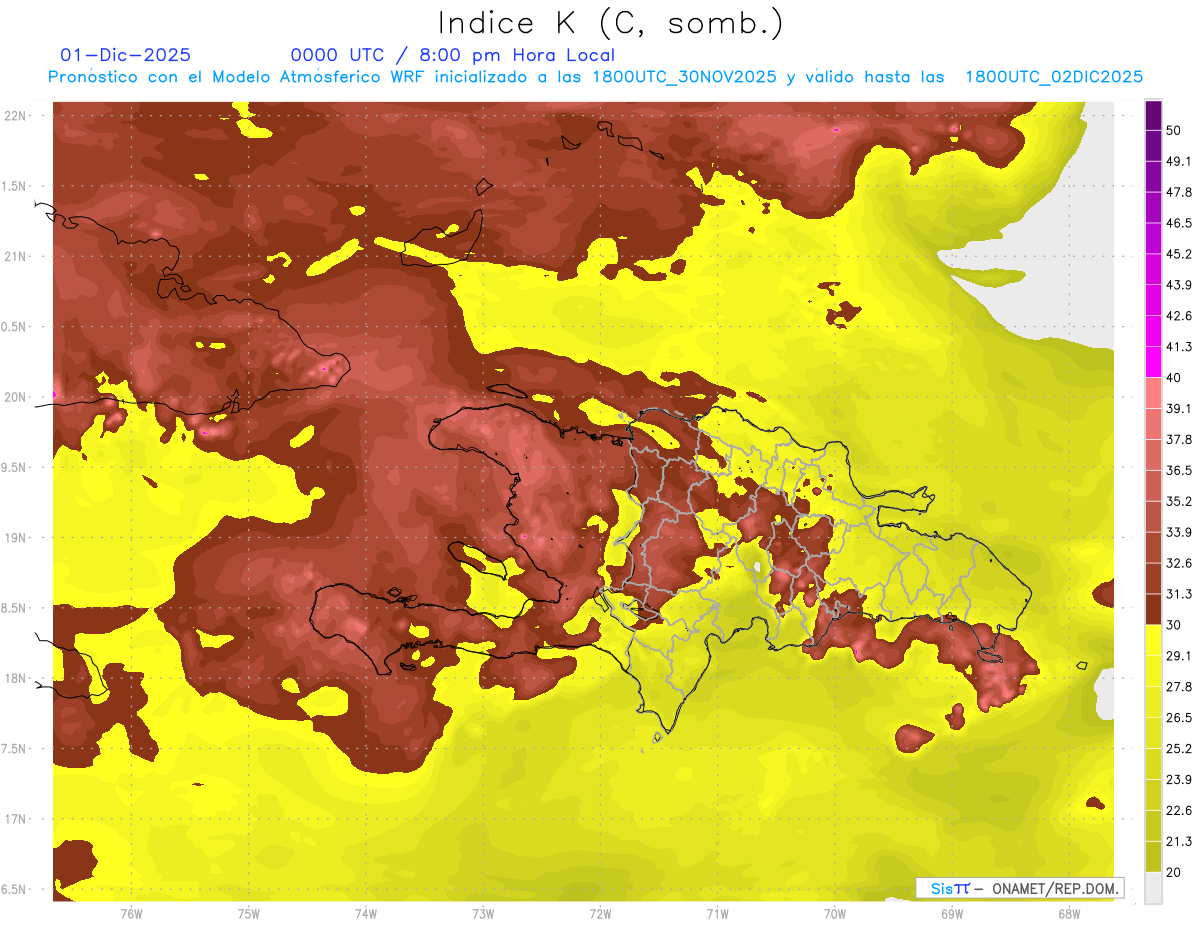Click the colorbar value '23.9'
Image resolution: width=1200 pixels, height=927 pixels.
click(x=1179, y=780)
